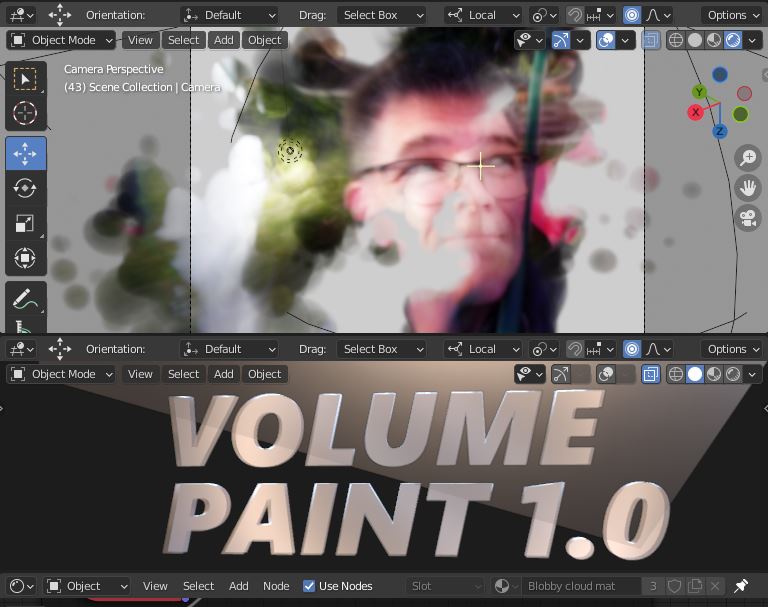
Task: Toggle proportional editing in the bottom viewport header
Action: pos(632,349)
